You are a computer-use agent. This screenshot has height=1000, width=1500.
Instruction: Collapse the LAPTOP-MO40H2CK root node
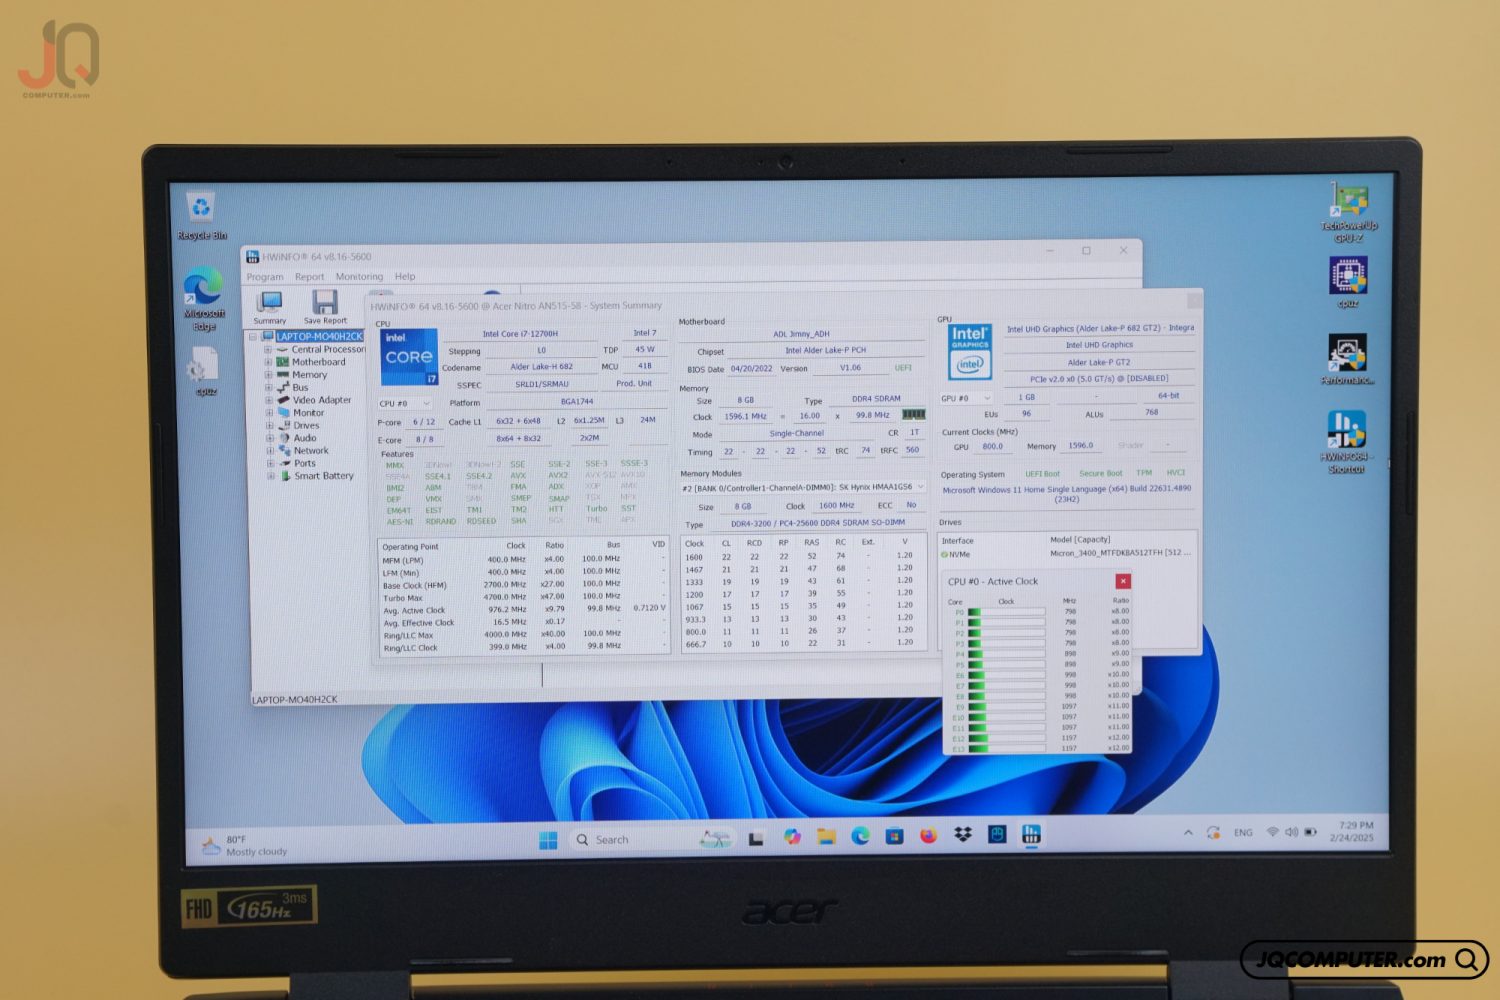(253, 337)
